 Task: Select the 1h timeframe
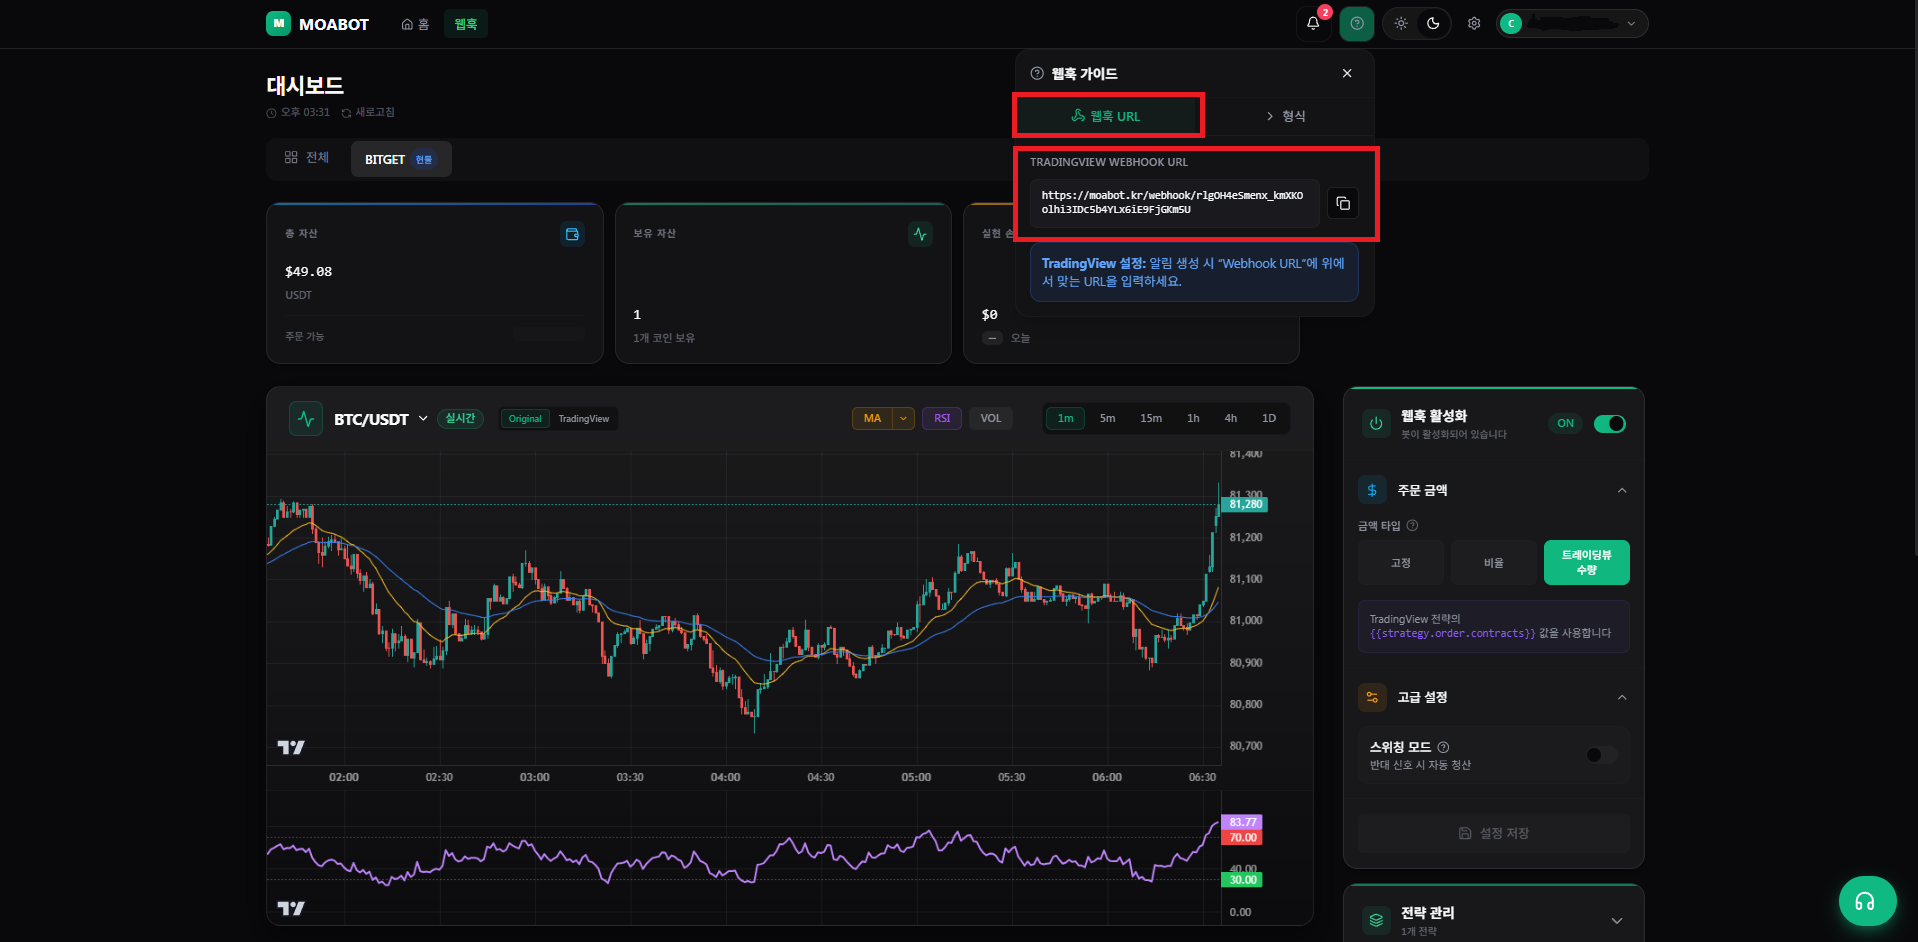tap(1193, 418)
